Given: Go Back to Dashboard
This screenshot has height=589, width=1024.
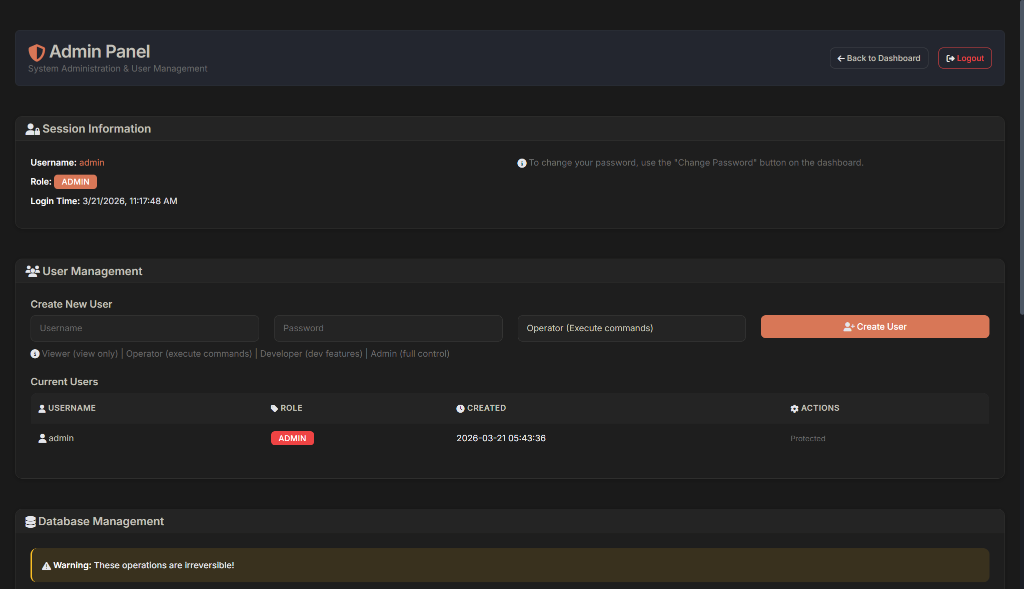Looking at the screenshot, I should pos(878,58).
